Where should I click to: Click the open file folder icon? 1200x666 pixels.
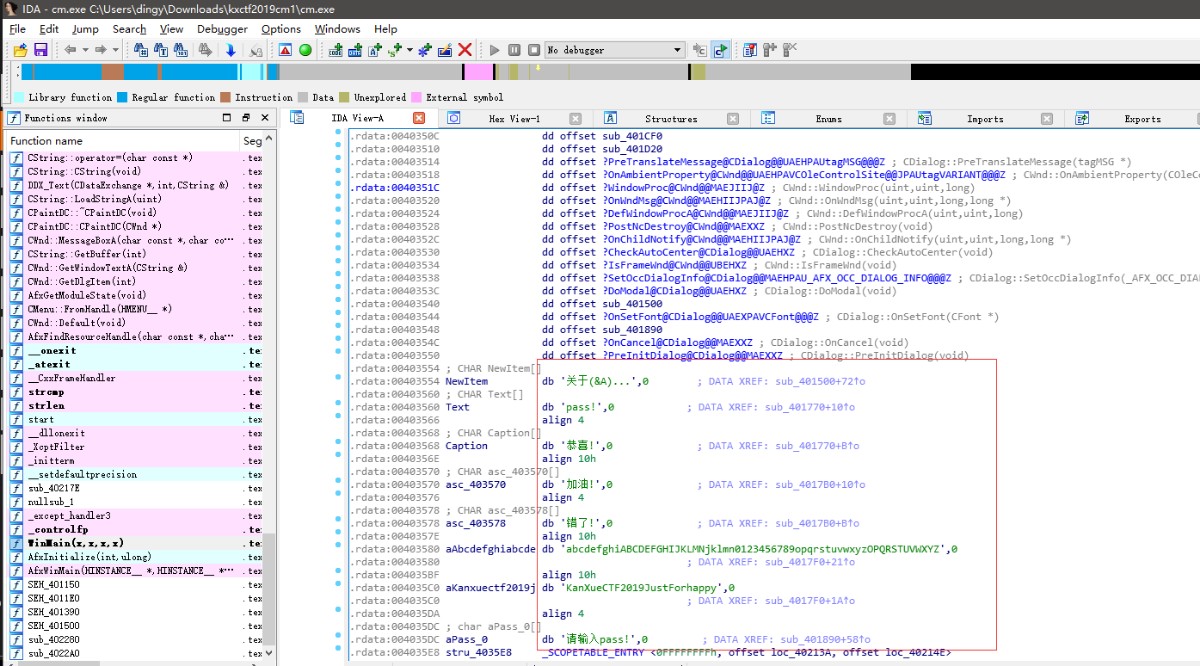(x=20, y=50)
